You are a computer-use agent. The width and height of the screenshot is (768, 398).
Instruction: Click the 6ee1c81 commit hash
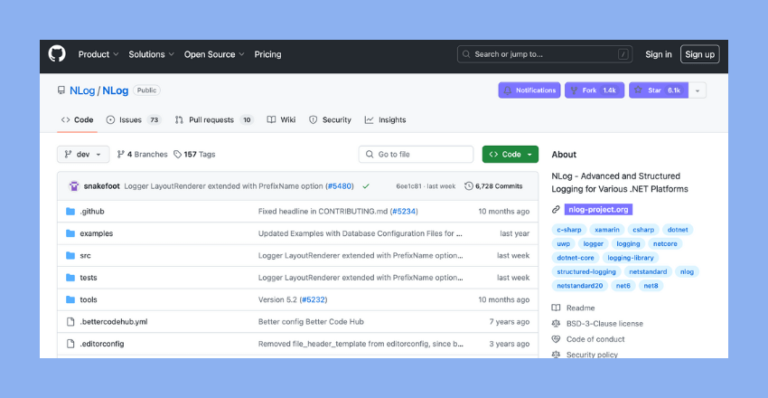(408, 186)
